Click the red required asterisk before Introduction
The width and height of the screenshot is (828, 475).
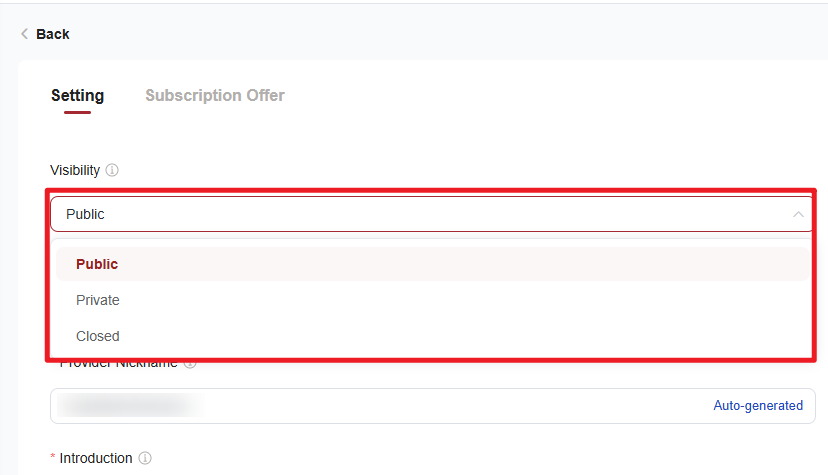53,456
